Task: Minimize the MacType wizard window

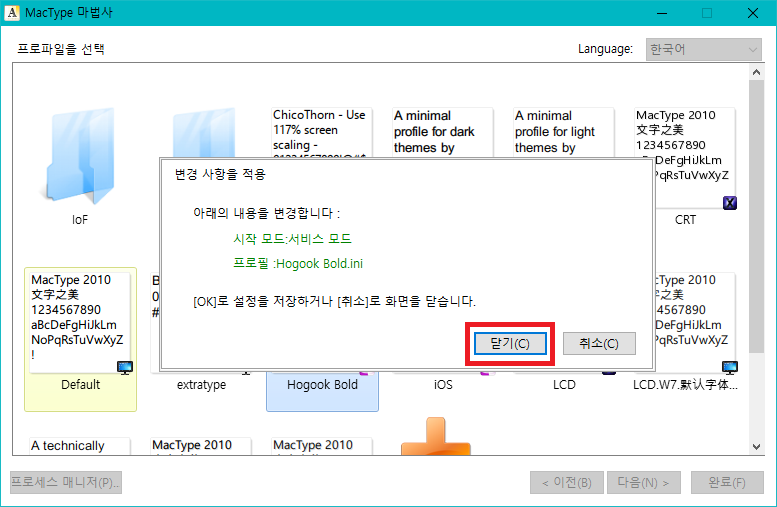Action: click(662, 13)
